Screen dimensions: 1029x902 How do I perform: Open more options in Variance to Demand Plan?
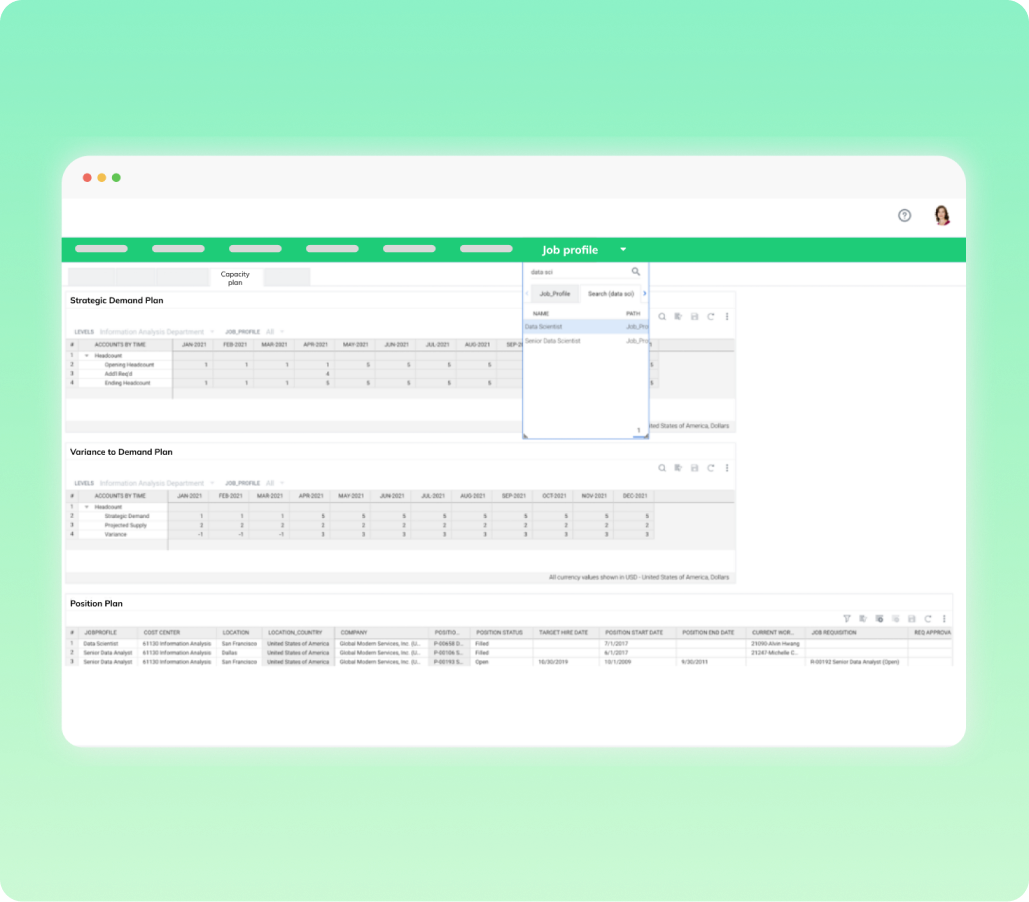(727, 468)
